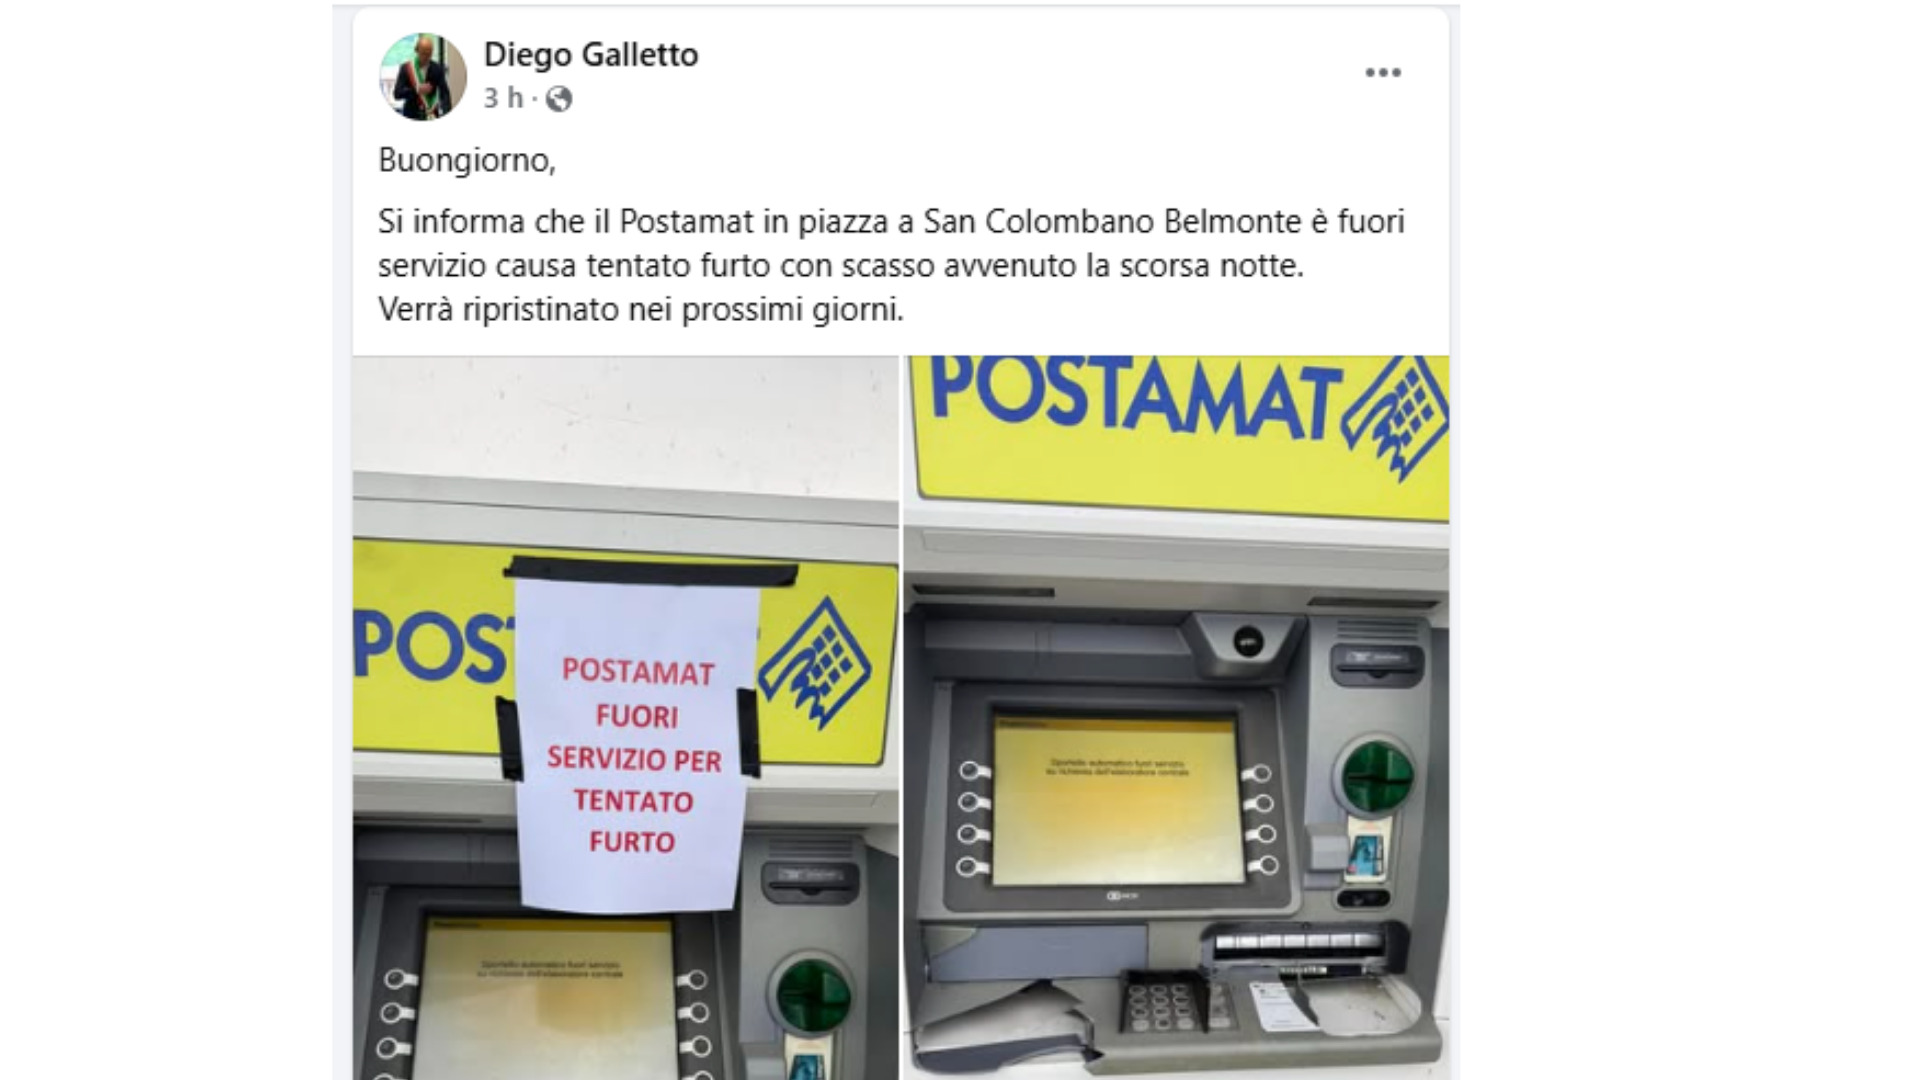Viewport: 1920px width, 1080px height.
Task: Click the "3 h" post timestamp
Action: click(x=504, y=98)
